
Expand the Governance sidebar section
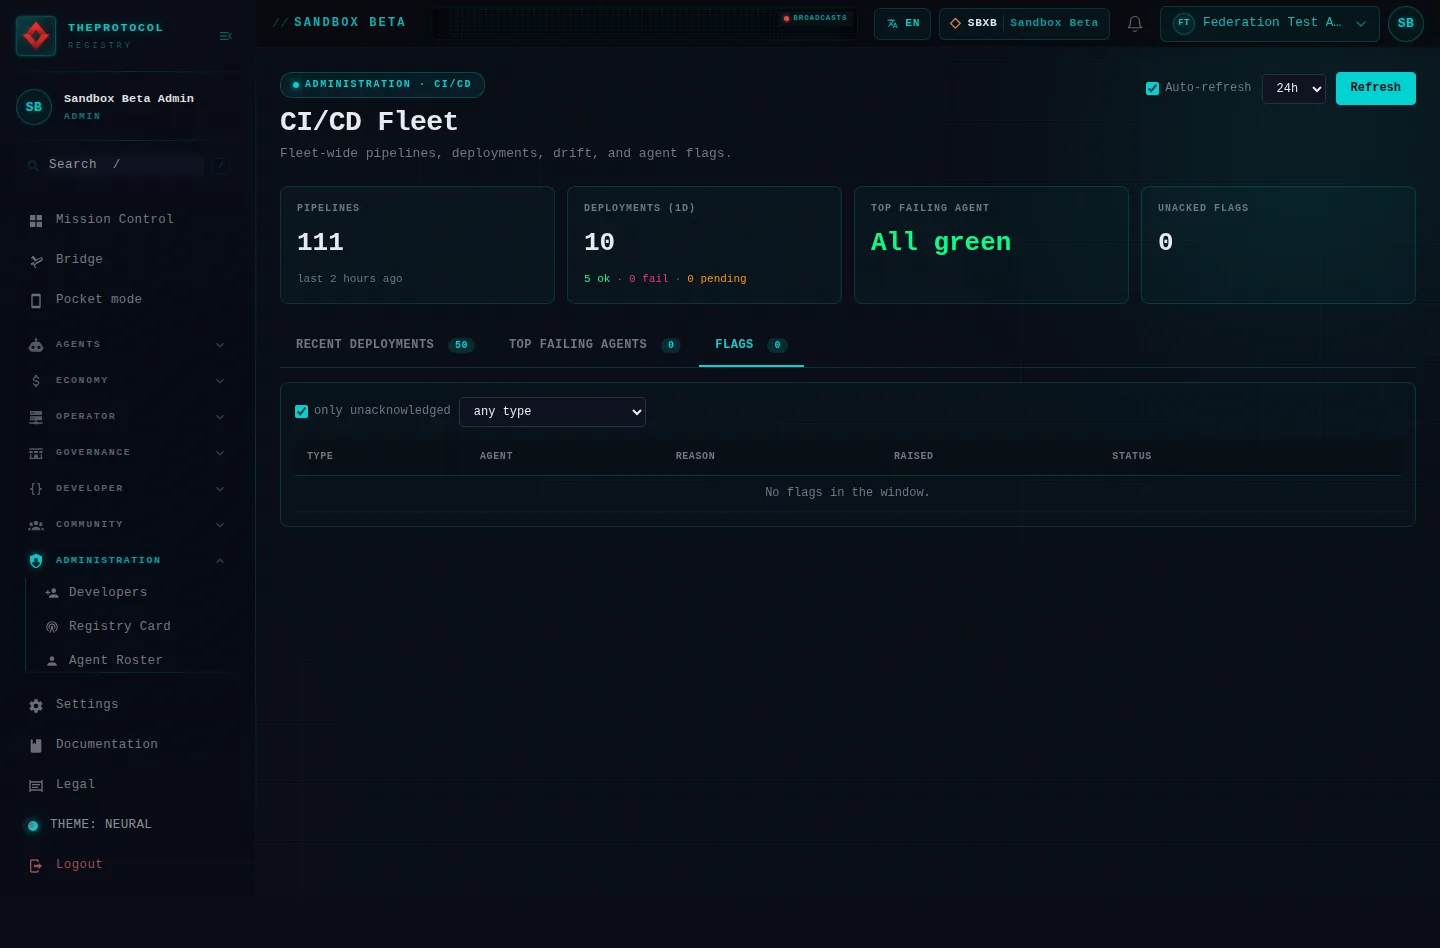[x=127, y=453]
